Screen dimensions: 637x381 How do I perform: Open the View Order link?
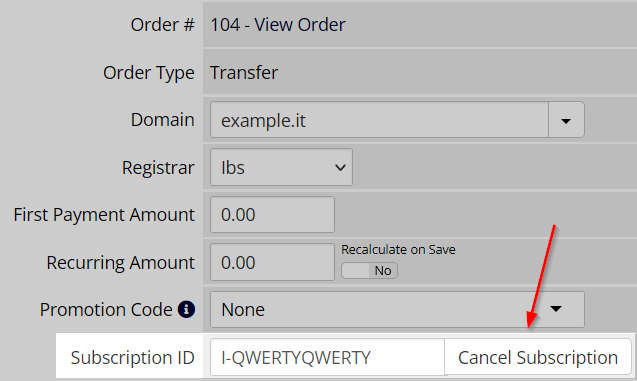[x=300, y=25]
